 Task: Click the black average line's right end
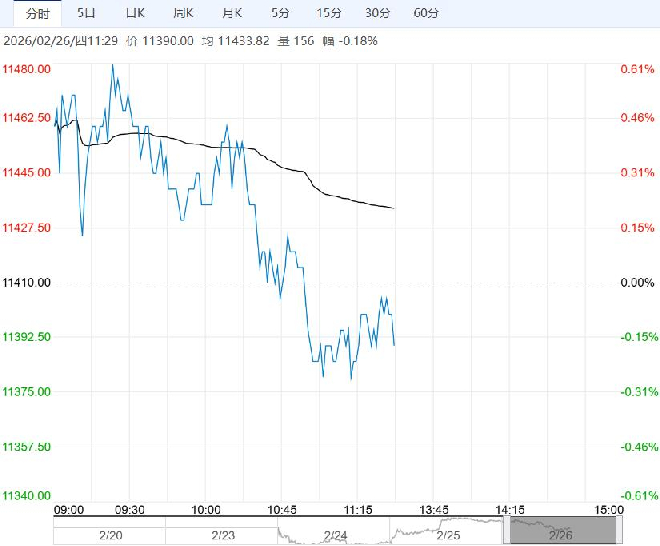click(x=395, y=208)
